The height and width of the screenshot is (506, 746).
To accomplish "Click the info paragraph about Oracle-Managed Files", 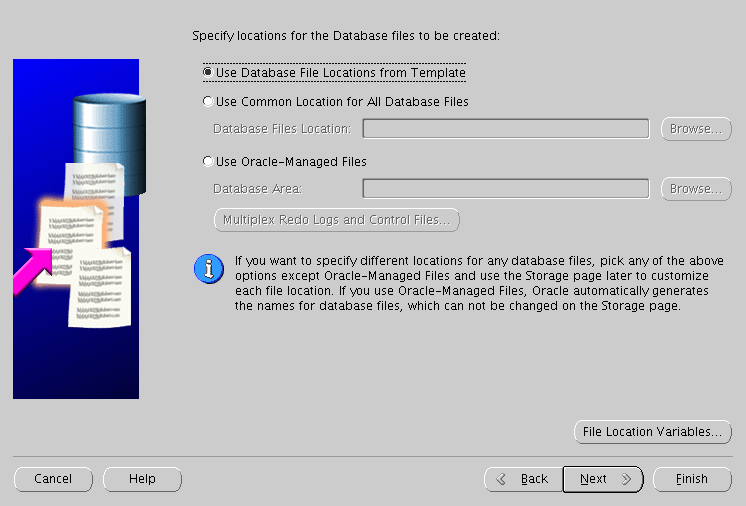I will [x=479, y=283].
